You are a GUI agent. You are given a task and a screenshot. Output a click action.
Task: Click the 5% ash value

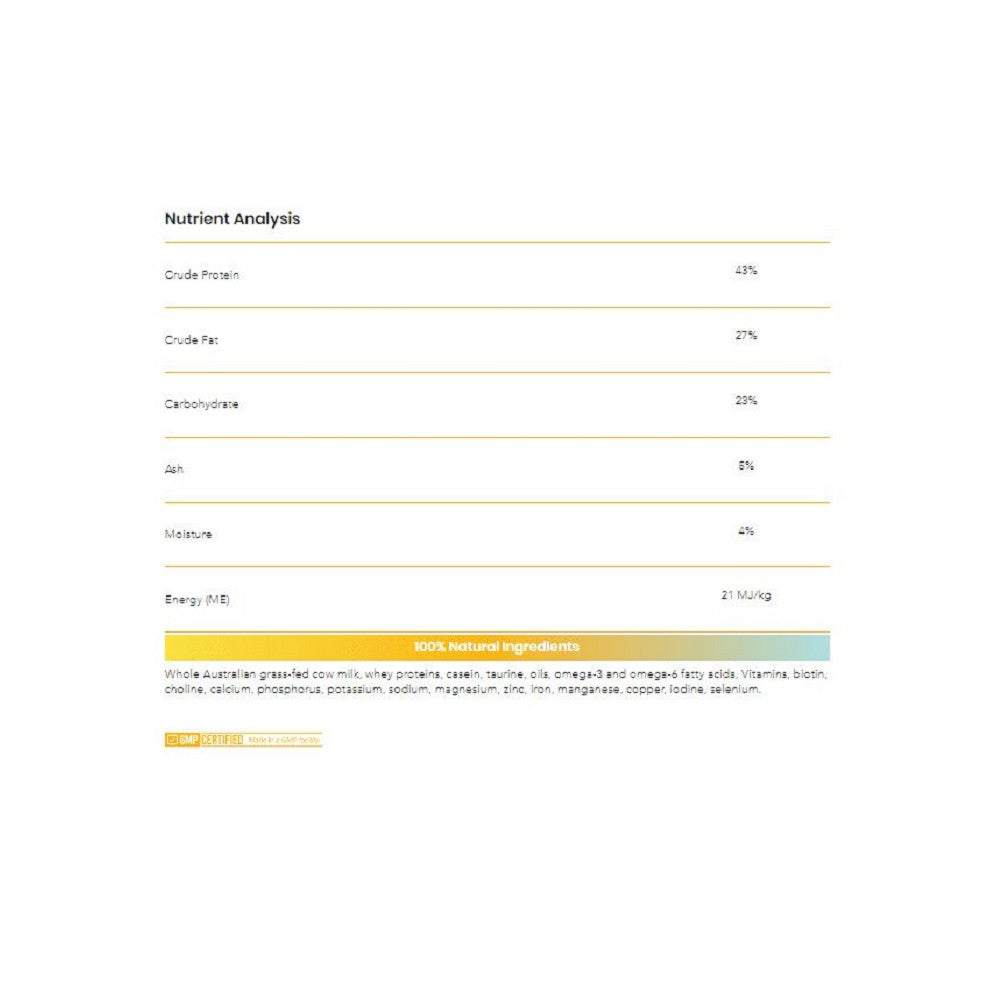click(746, 466)
